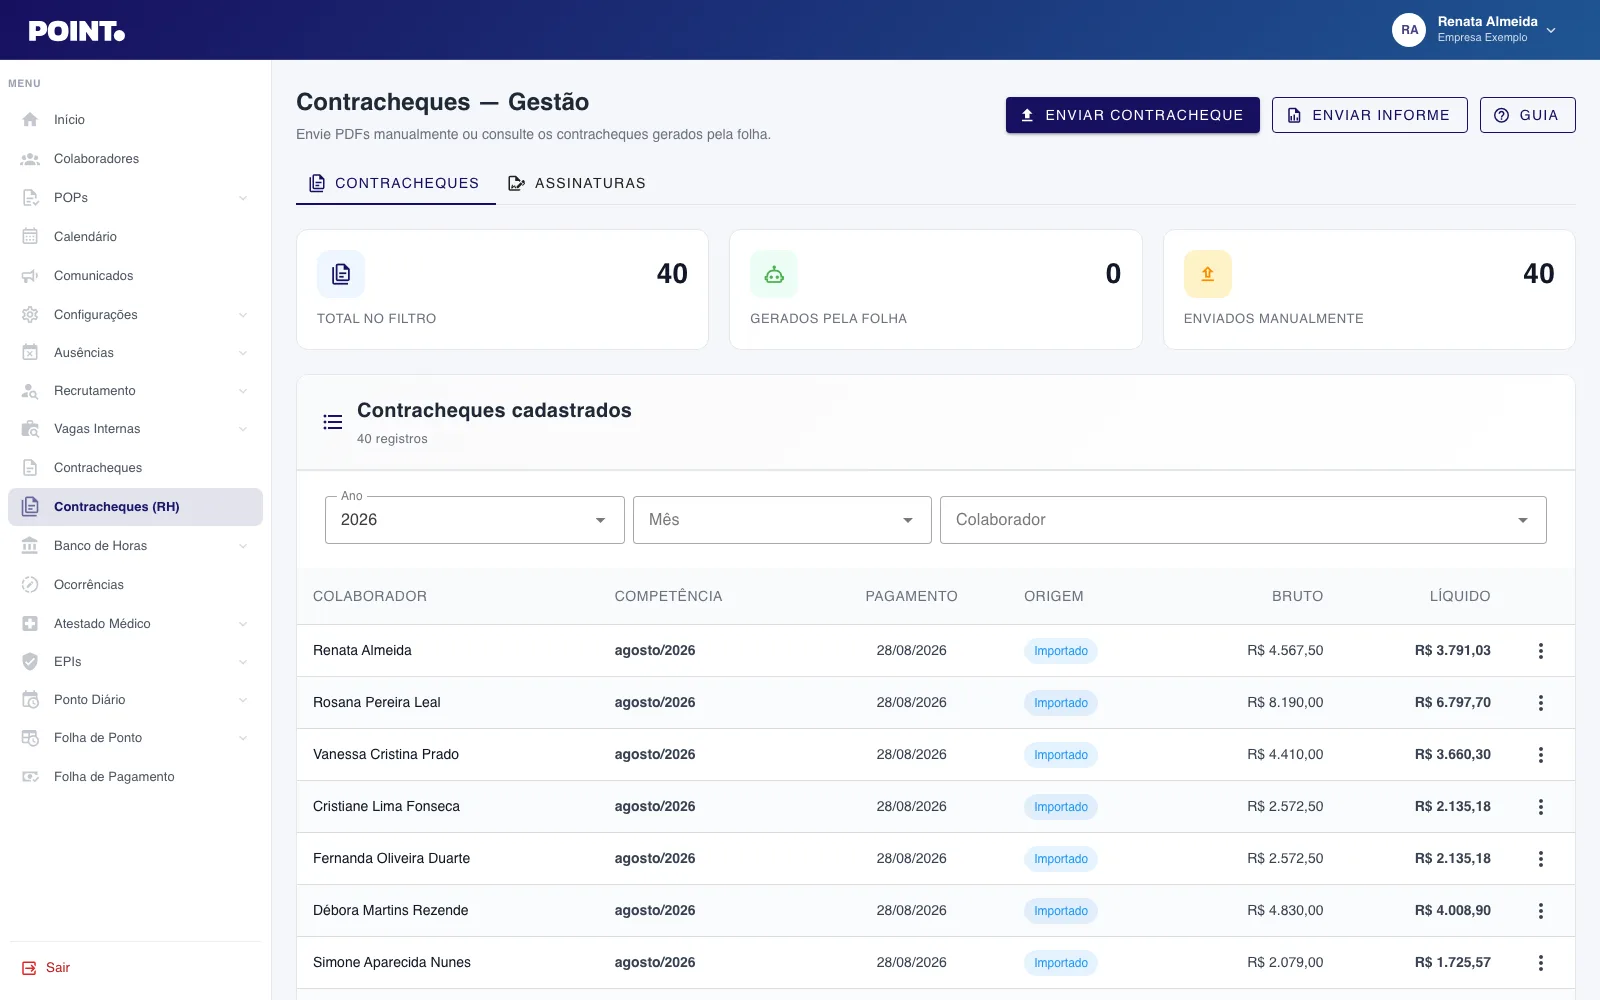Image resolution: width=1600 pixels, height=1000 pixels.
Task: Click the Importado badge for Renata Almeida
Action: tap(1061, 651)
